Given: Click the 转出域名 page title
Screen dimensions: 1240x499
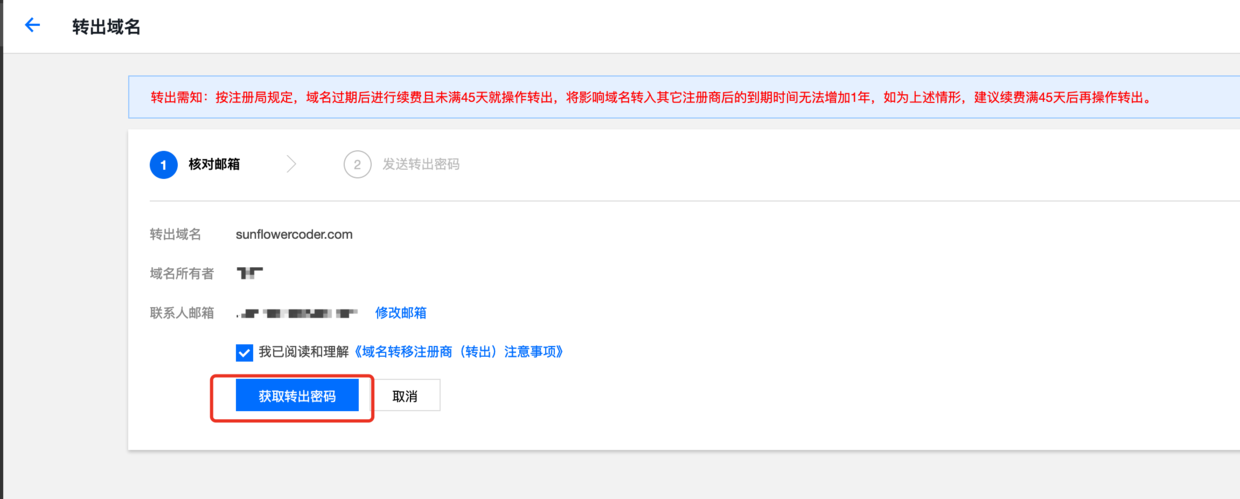Looking at the screenshot, I should click(x=106, y=26).
